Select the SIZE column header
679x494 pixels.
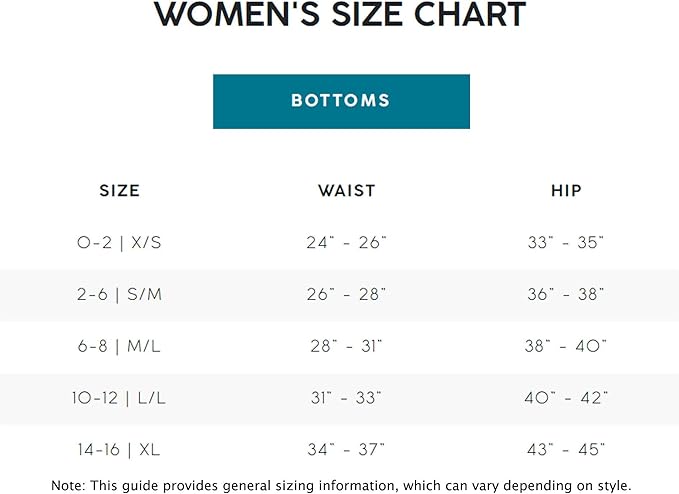(x=120, y=190)
